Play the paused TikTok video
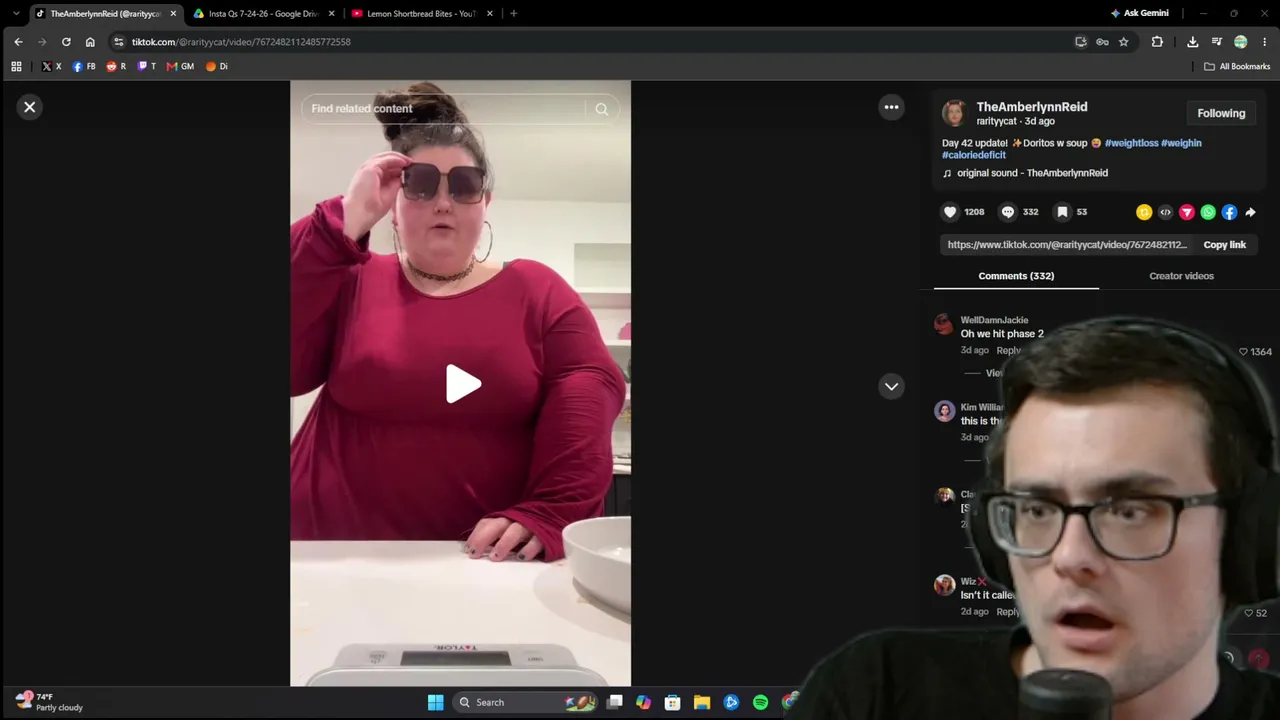Viewport: 1280px width, 720px height. click(462, 384)
